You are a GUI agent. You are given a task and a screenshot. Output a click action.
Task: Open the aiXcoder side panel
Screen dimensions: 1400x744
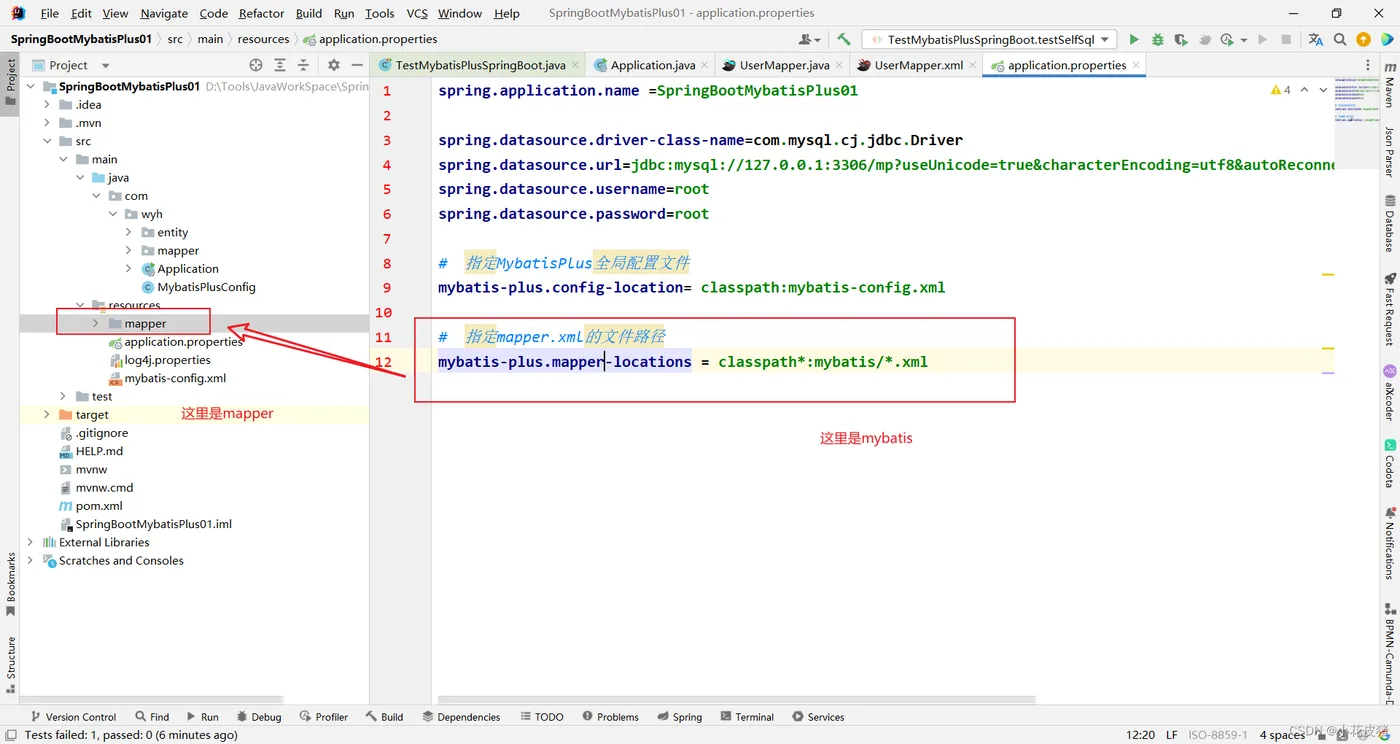[x=1389, y=394]
